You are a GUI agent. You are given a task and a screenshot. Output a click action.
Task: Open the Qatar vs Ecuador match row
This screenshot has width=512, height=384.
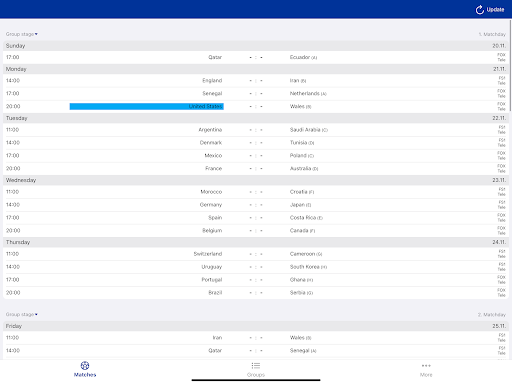[x=256, y=57]
